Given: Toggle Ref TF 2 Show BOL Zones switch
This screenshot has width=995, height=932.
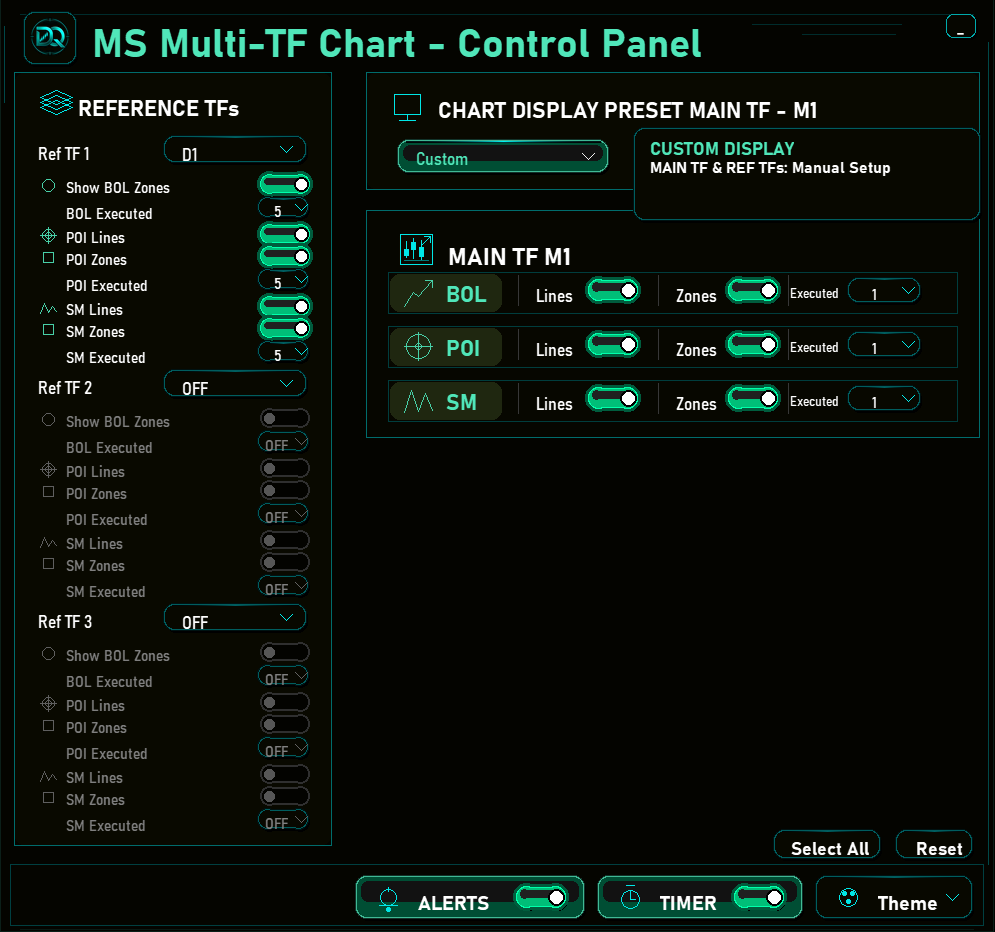Looking at the screenshot, I should click(285, 419).
